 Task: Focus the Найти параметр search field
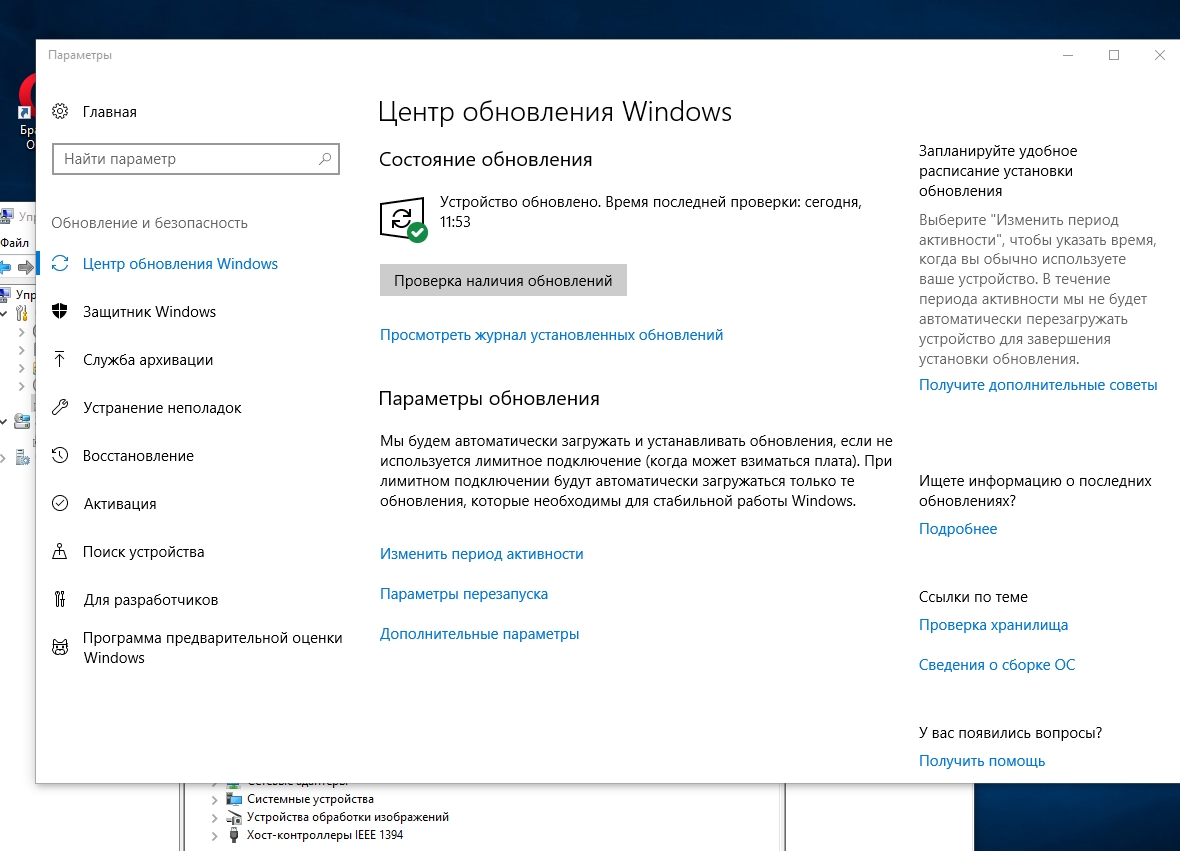click(196, 159)
